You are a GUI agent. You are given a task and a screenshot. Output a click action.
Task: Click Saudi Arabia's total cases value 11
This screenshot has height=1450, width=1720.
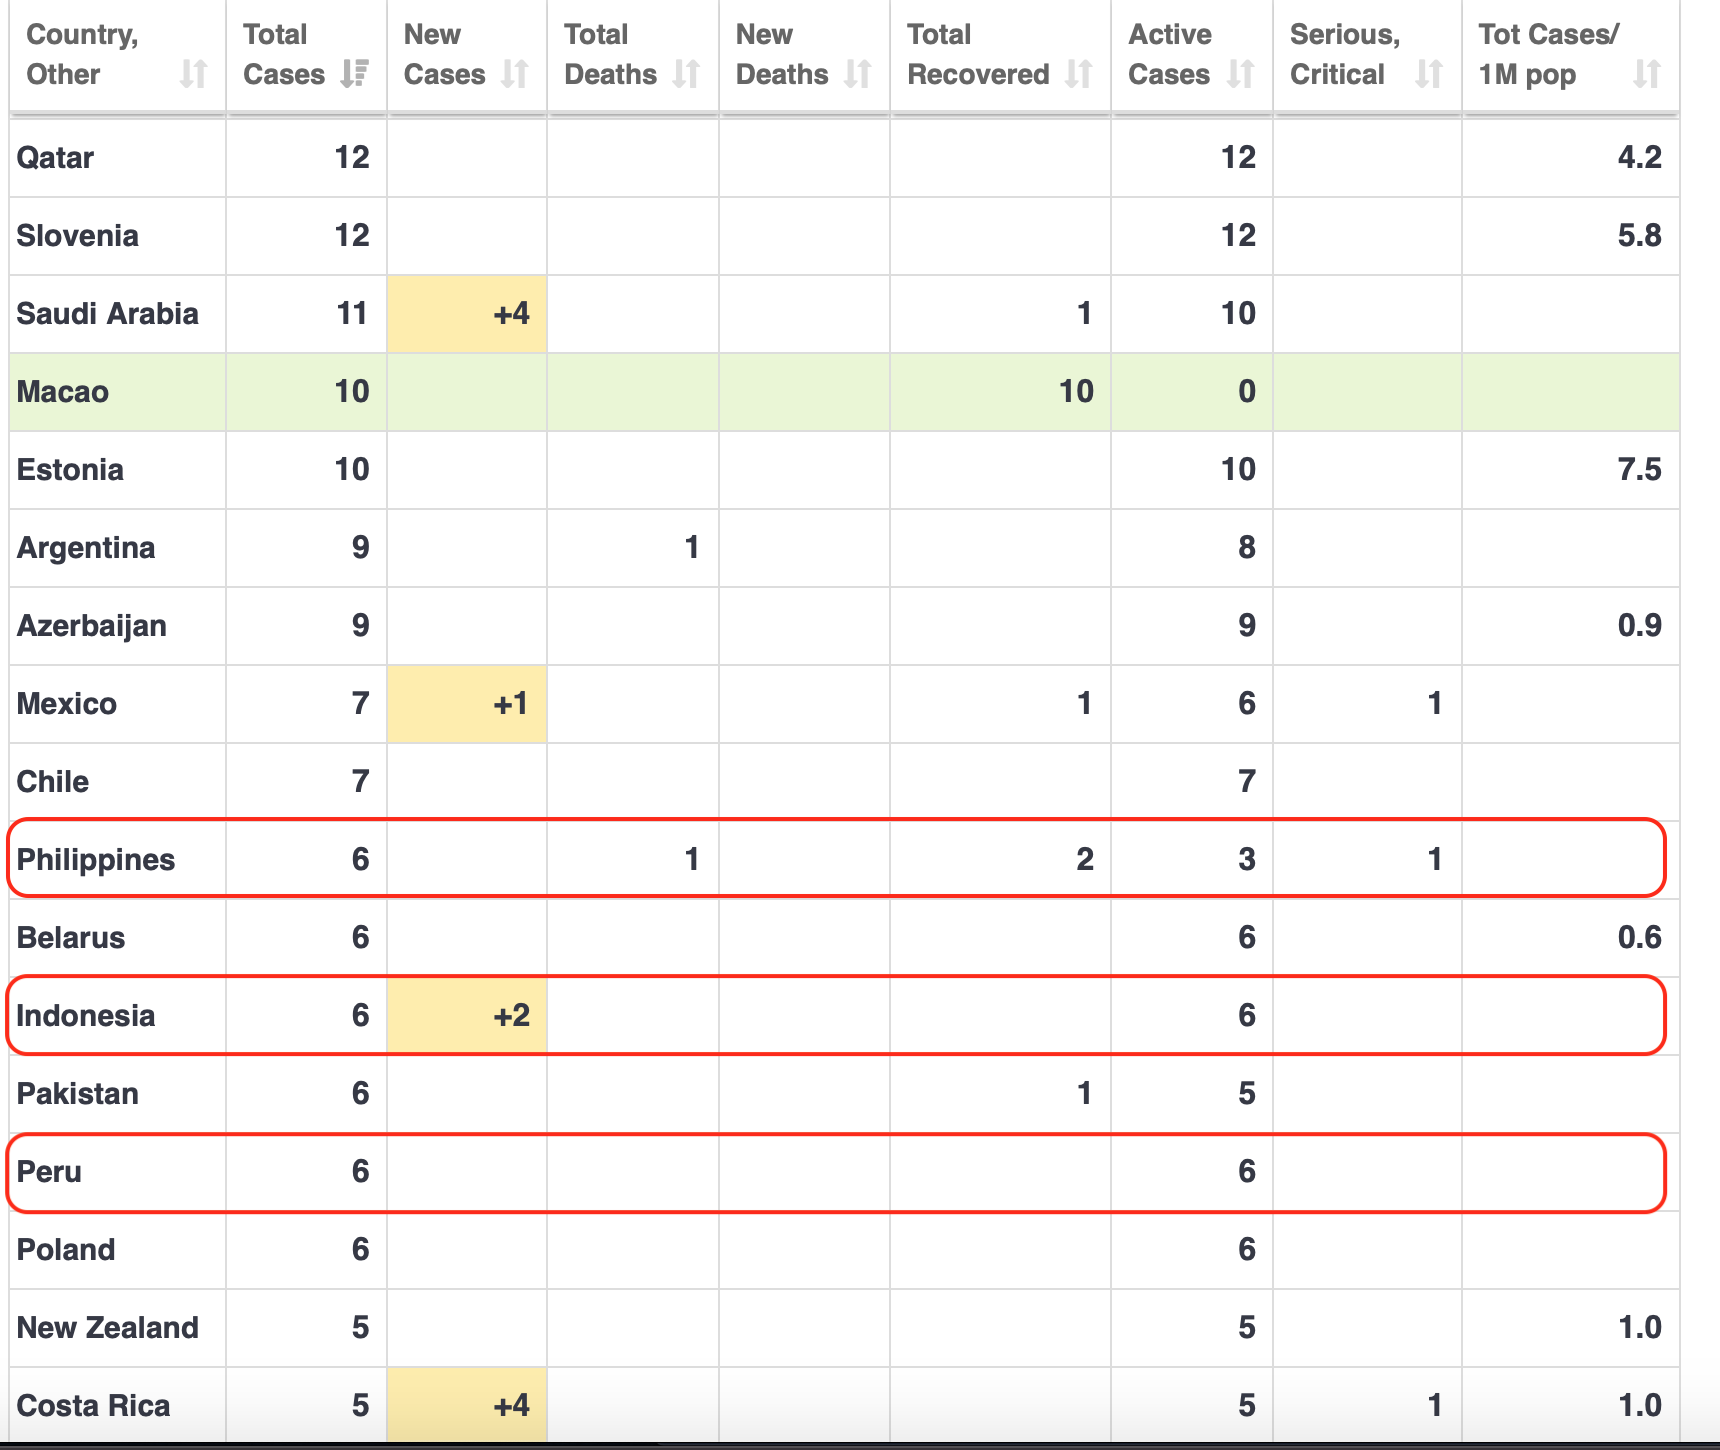pos(352,313)
